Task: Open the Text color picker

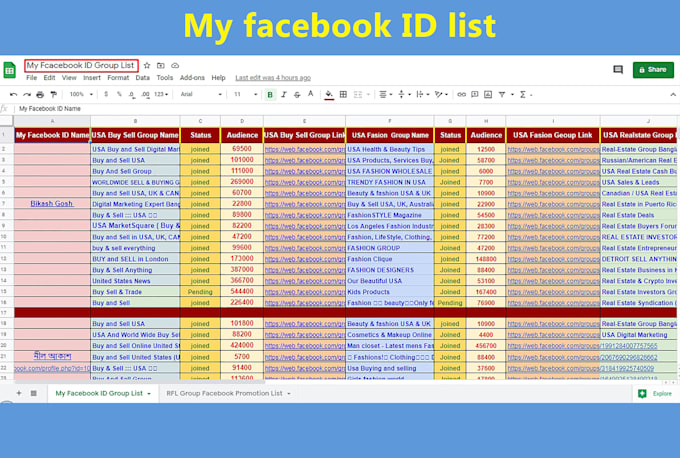Action: click(x=311, y=94)
